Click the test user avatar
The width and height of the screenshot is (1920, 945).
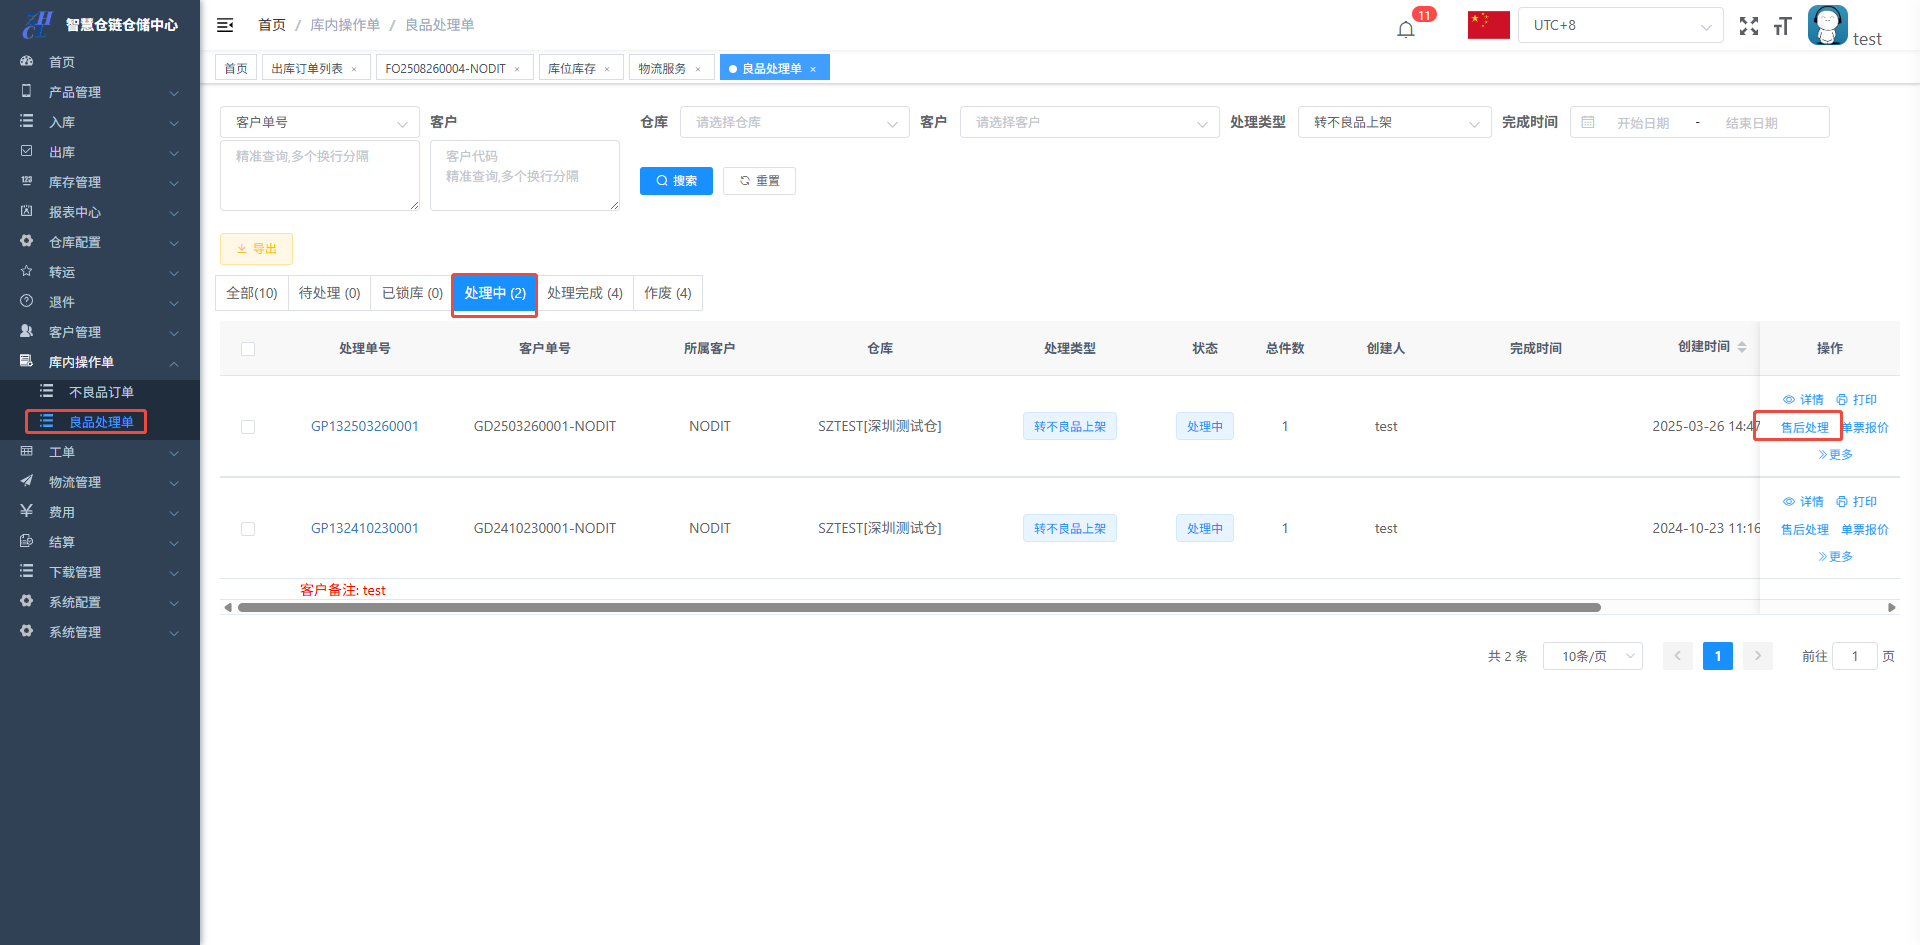click(x=1827, y=25)
